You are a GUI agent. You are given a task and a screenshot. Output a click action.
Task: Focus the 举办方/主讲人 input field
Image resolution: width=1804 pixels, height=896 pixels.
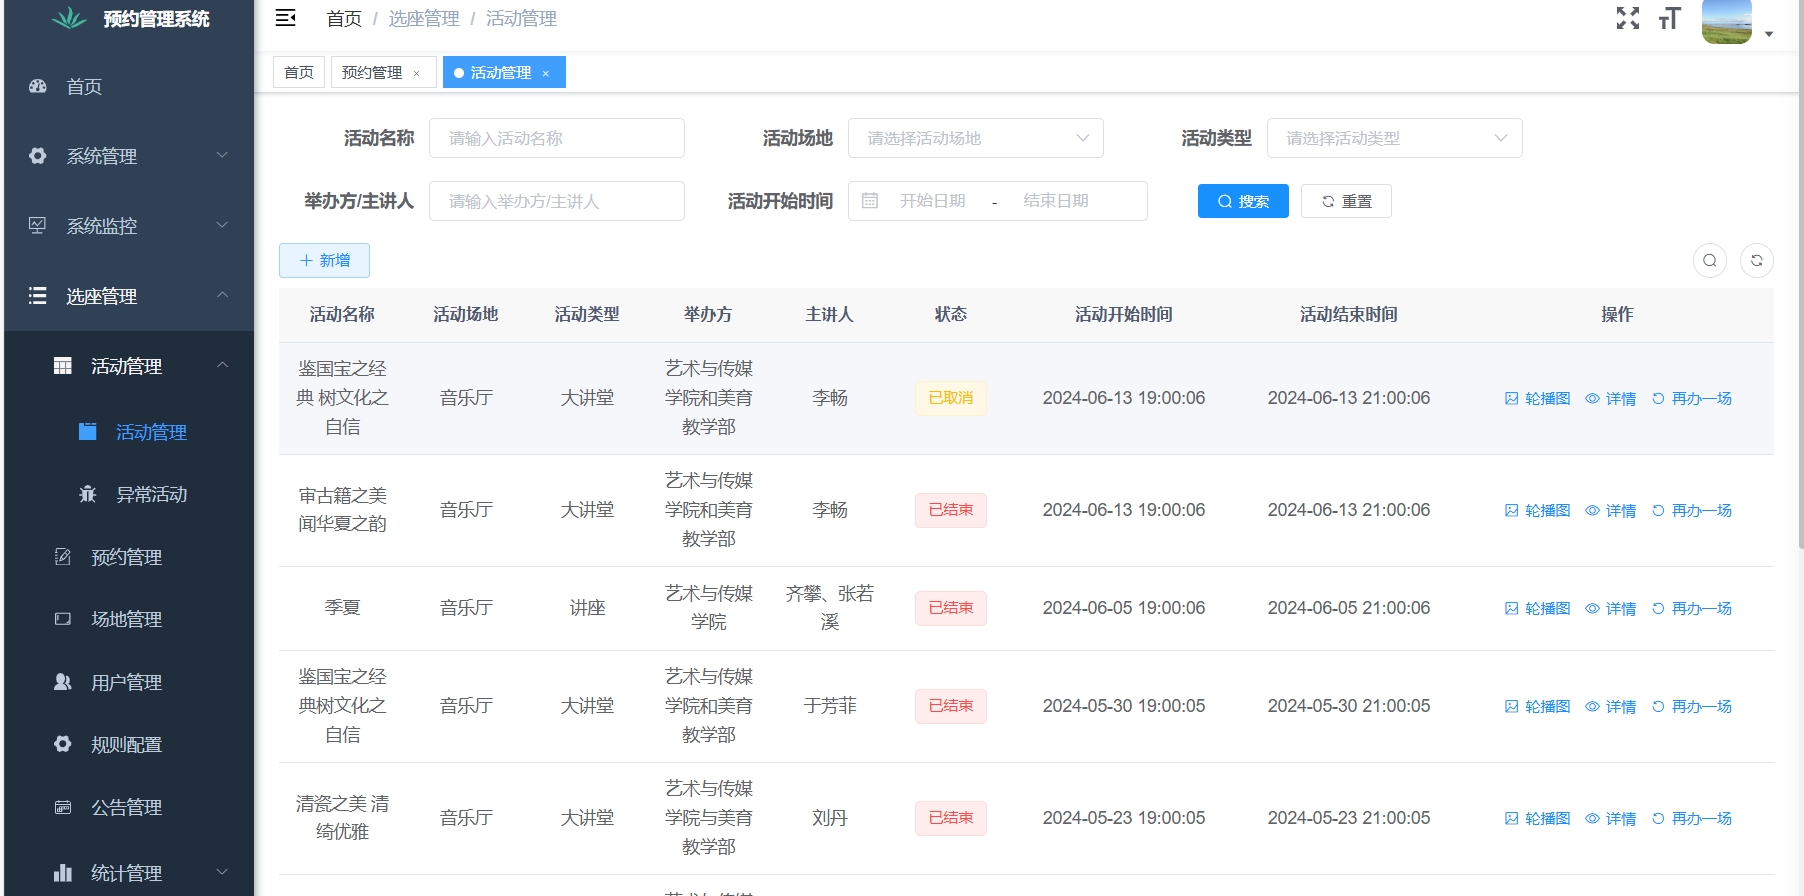pos(557,201)
